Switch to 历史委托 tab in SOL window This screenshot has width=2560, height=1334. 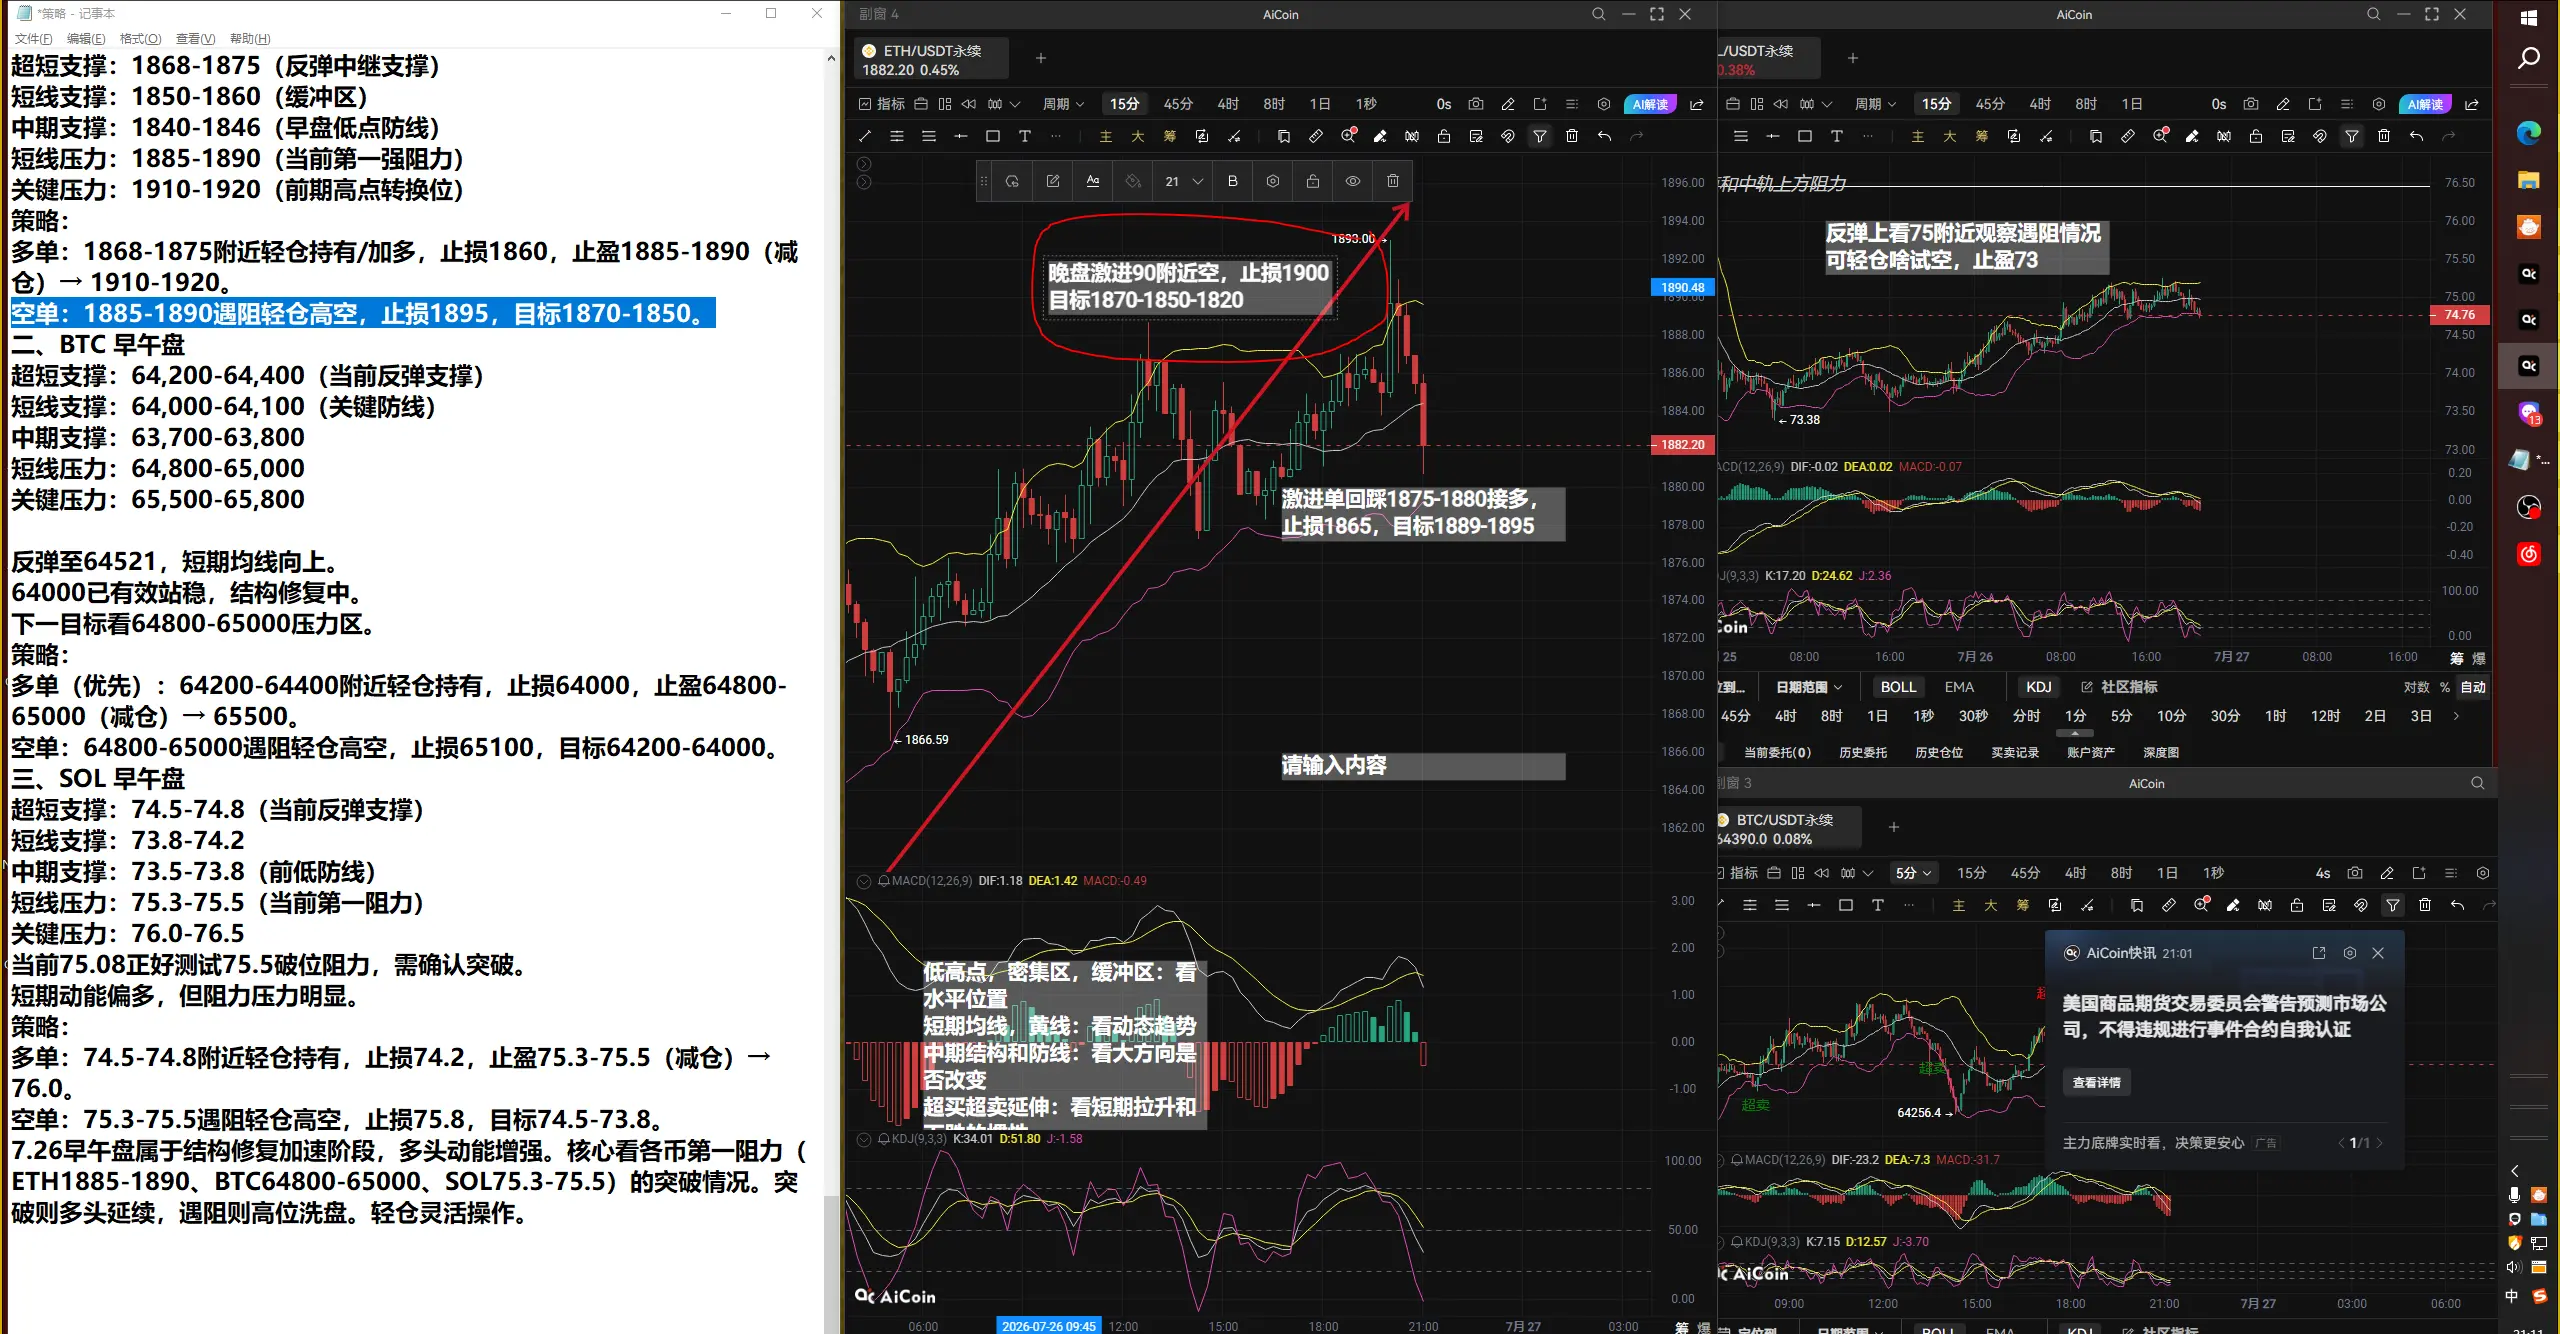[x=1863, y=752]
